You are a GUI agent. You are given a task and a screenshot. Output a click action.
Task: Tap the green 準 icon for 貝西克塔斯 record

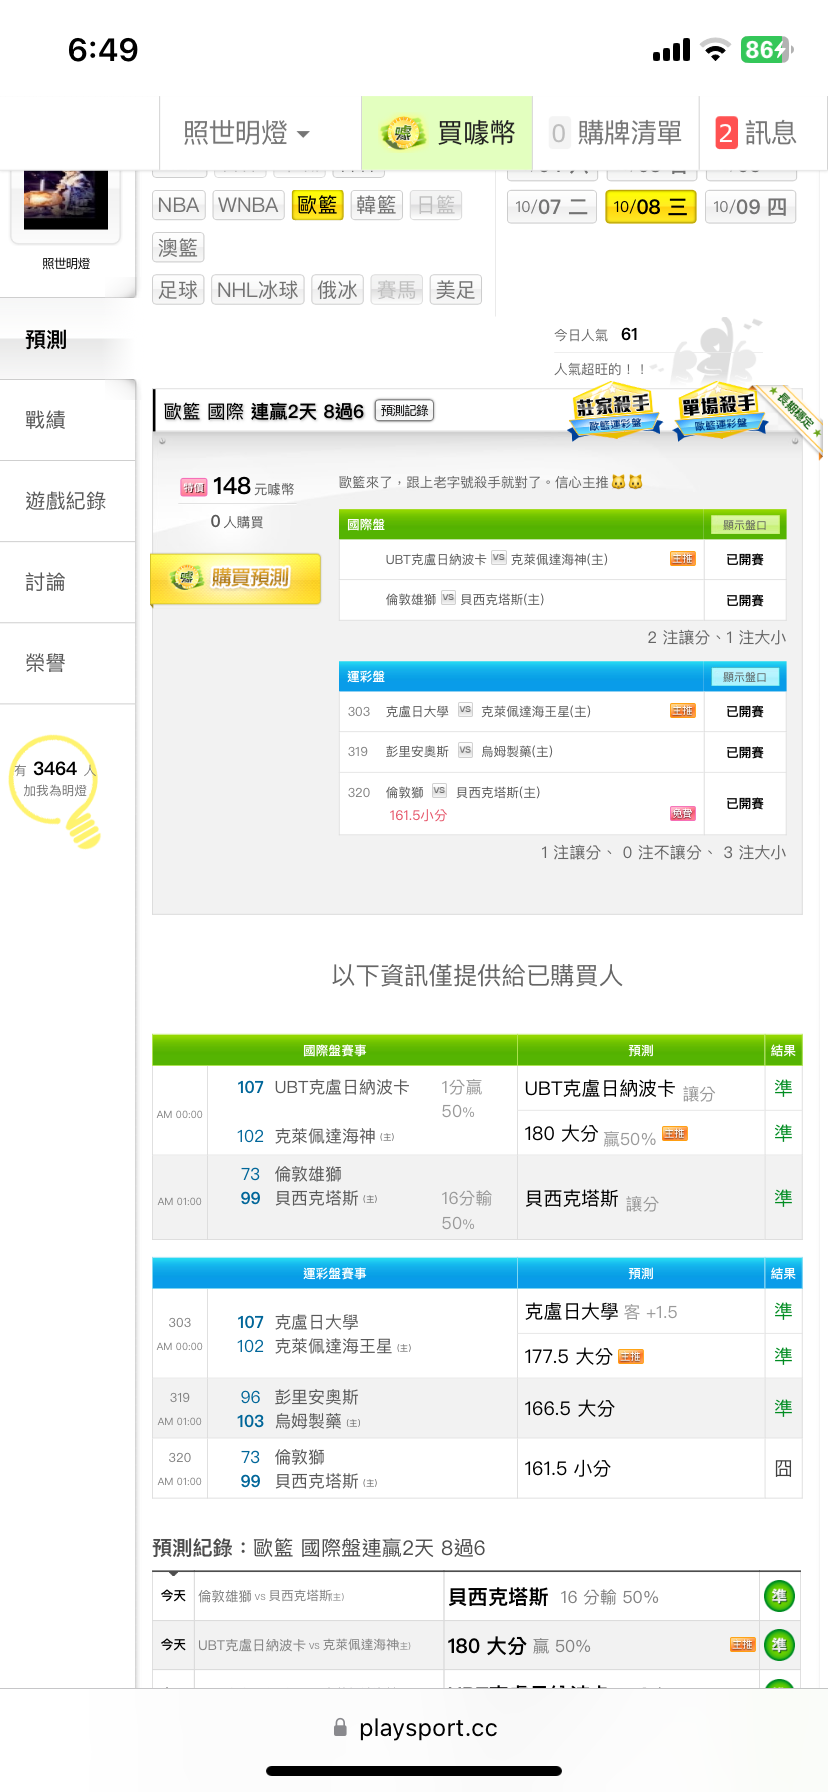pyautogui.click(x=779, y=1596)
